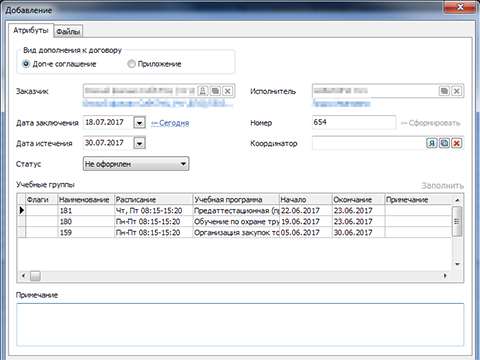Image resolution: width=480 pixels, height=360 pixels.
Task: Open the Дата истечения calendar dropdown
Action: (x=139, y=143)
